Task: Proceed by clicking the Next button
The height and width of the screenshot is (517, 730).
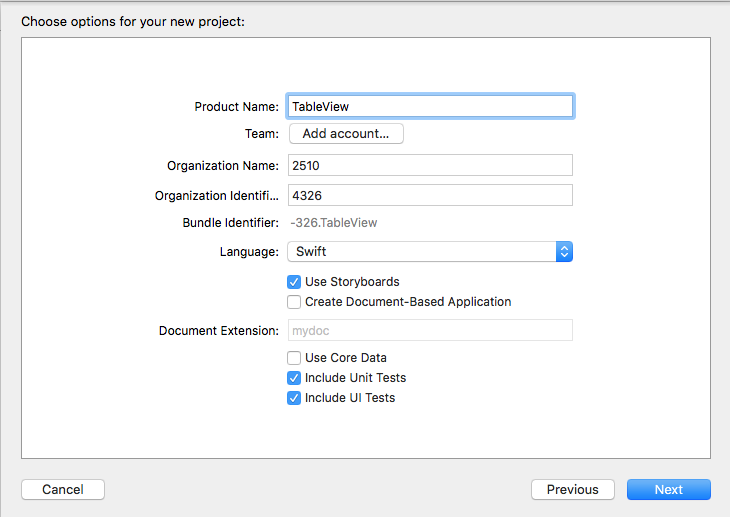Action: coord(668,490)
